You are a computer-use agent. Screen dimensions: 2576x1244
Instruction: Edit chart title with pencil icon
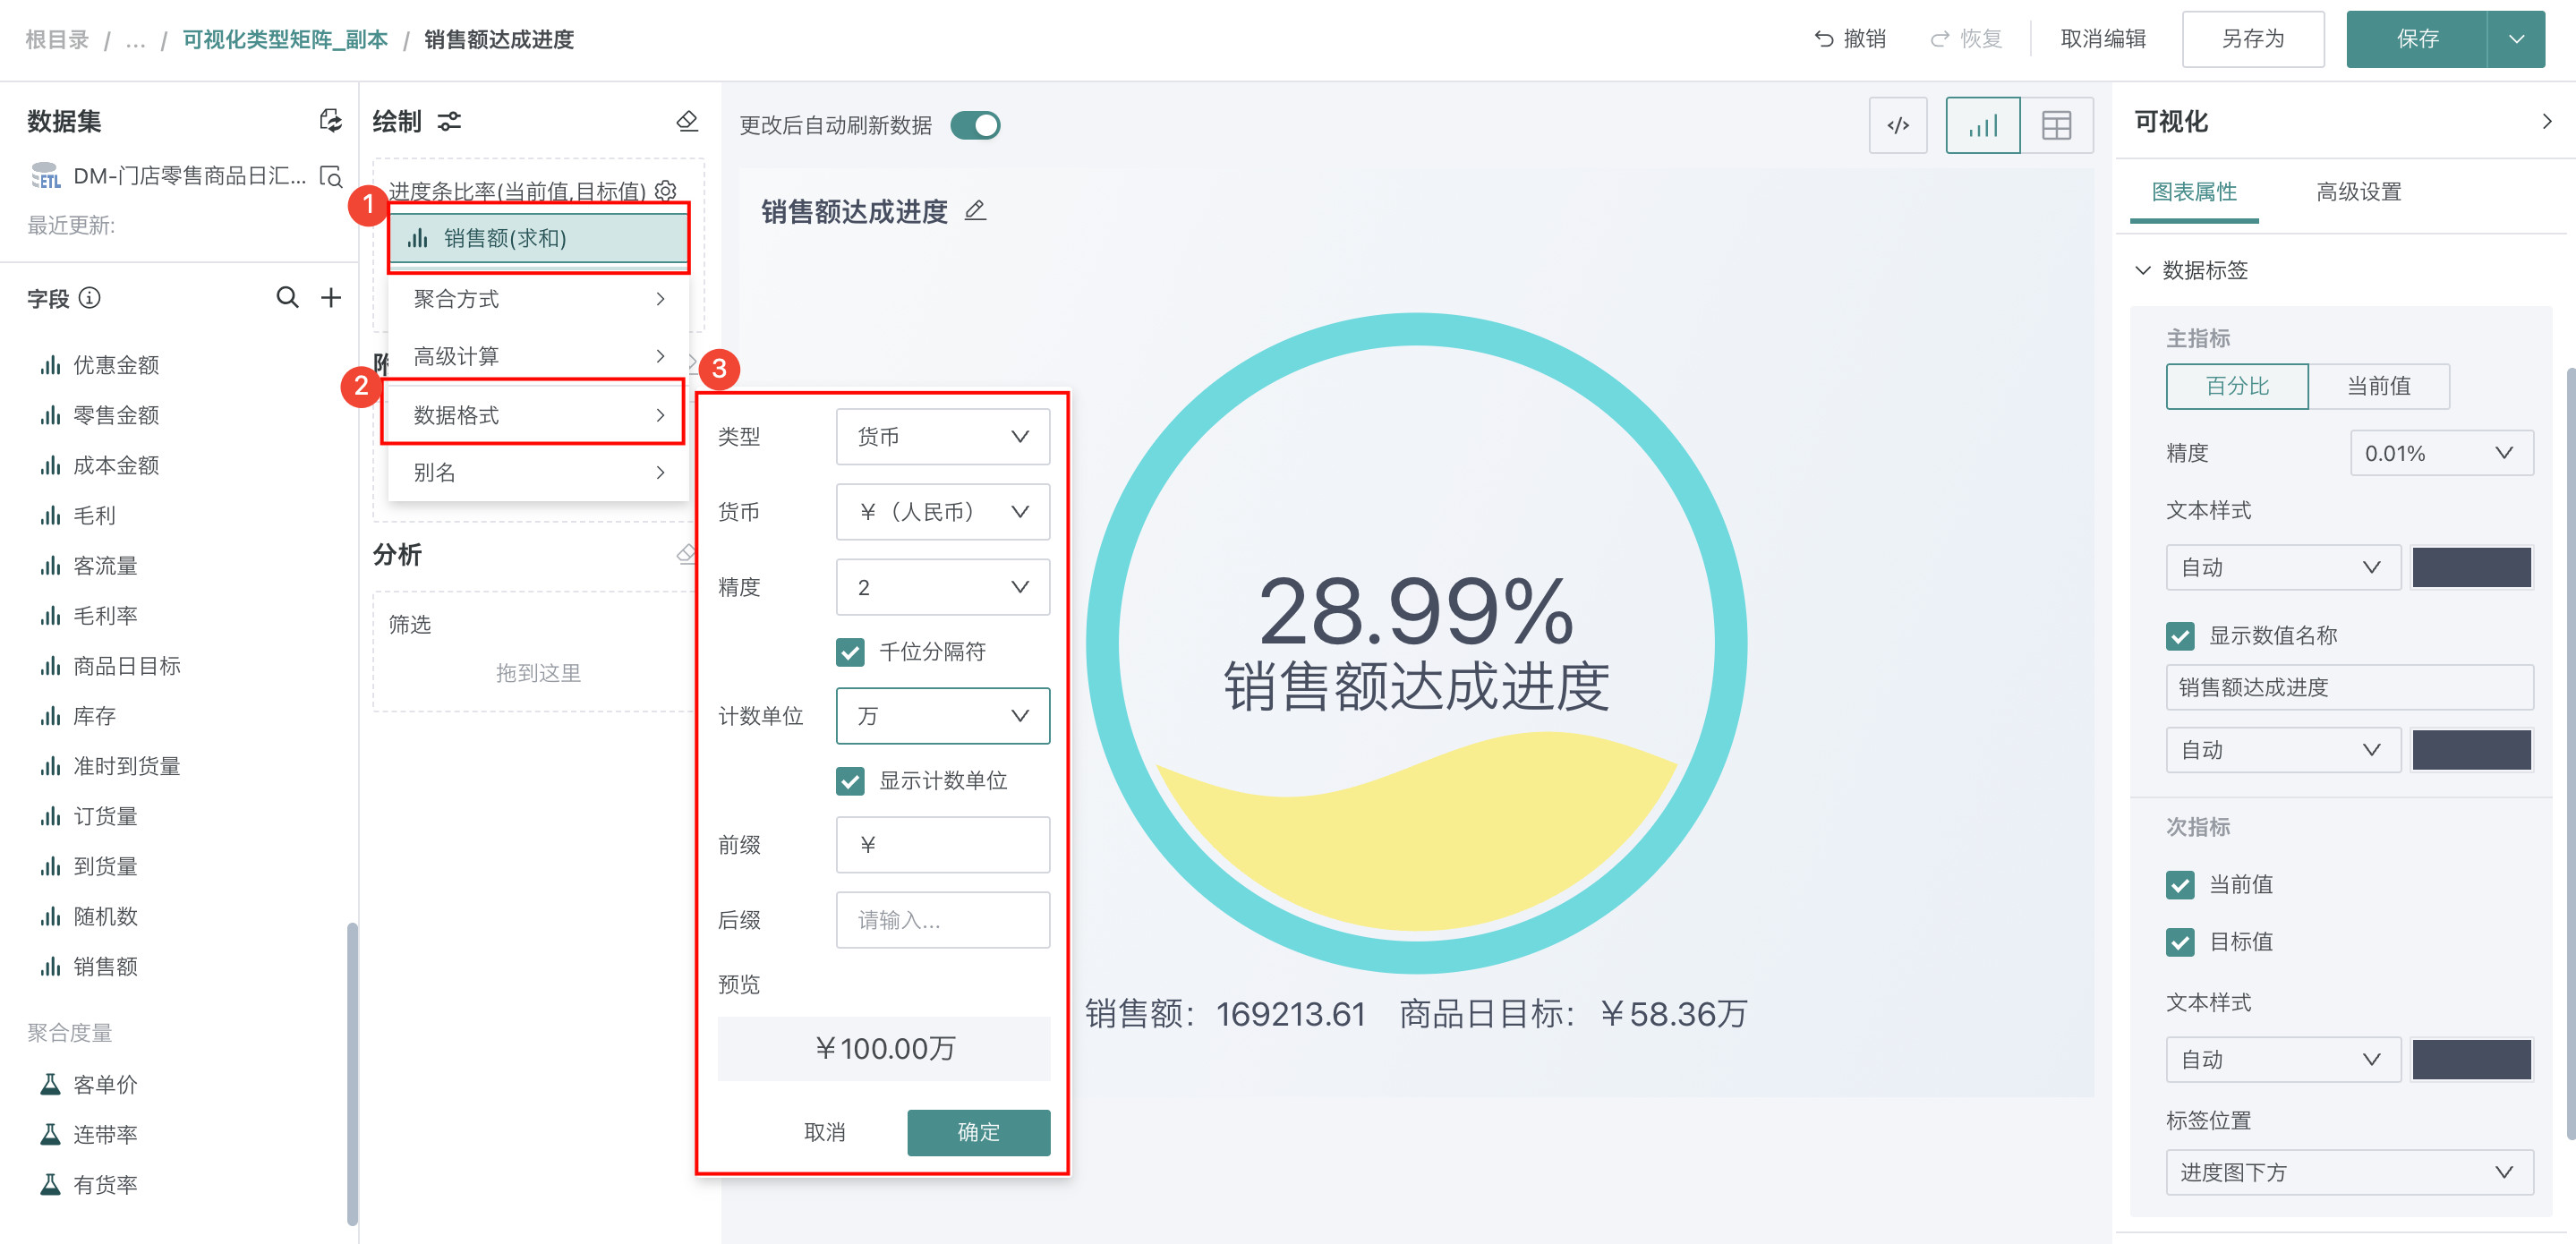click(x=975, y=211)
